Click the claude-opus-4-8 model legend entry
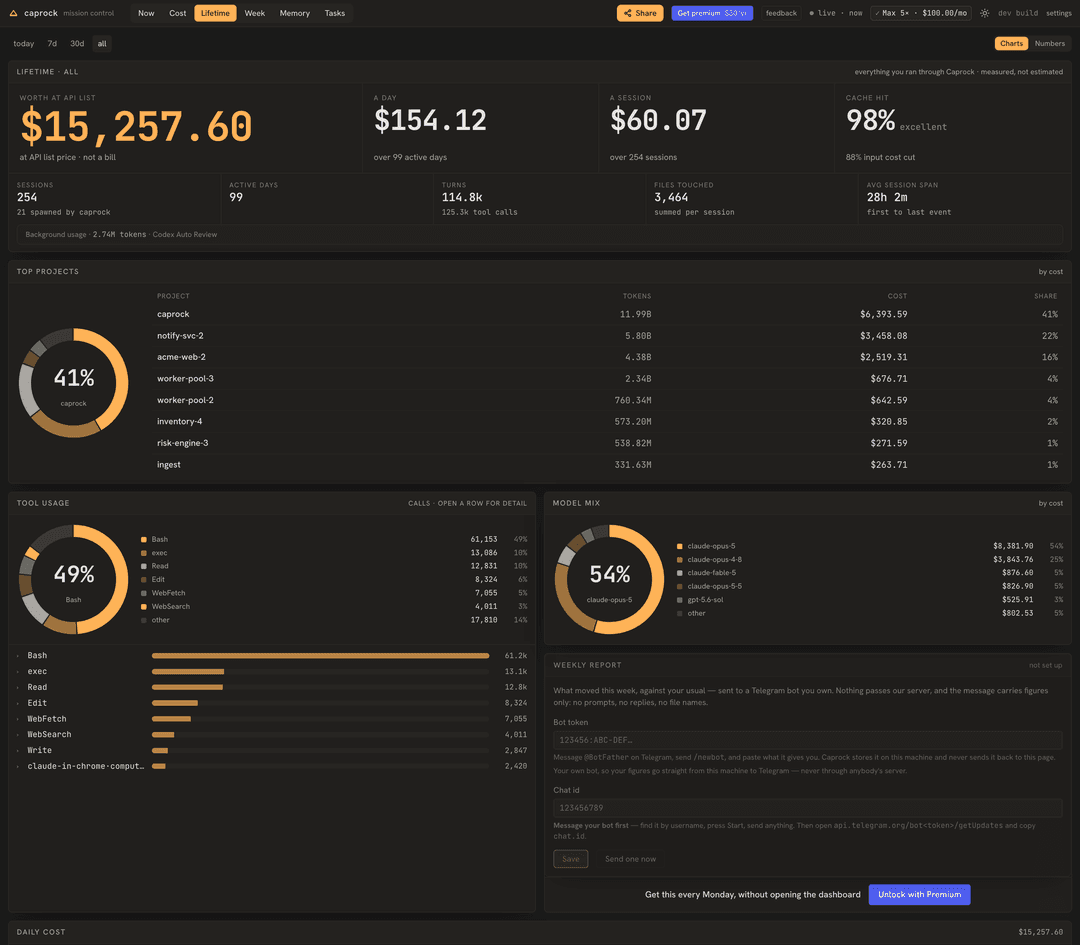The height and width of the screenshot is (945, 1080). (869, 559)
